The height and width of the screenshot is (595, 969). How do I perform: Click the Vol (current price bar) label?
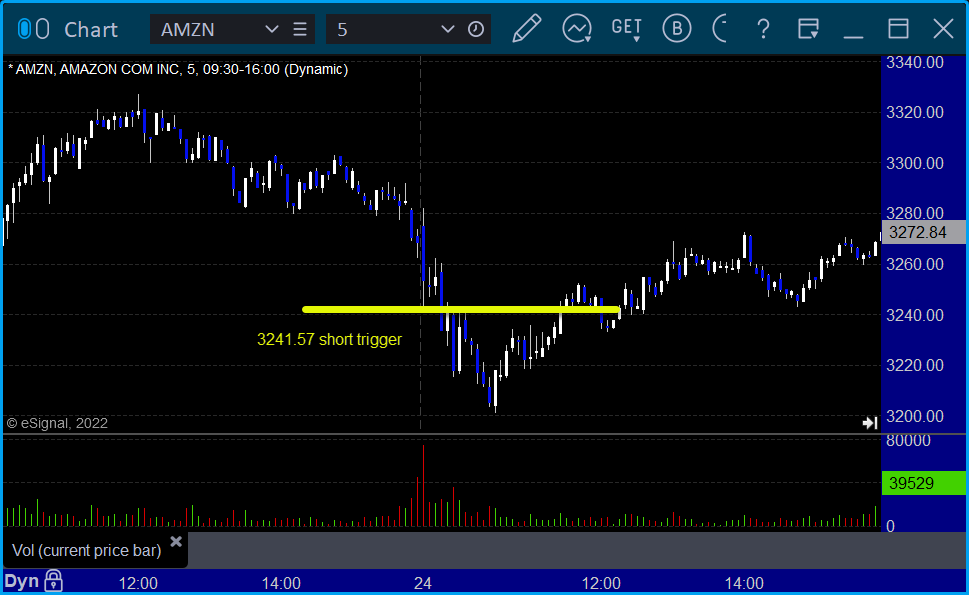coord(87,550)
